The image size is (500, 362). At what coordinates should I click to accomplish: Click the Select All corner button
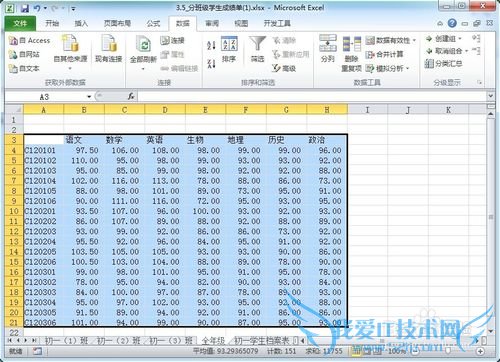pyautogui.click(x=14, y=110)
